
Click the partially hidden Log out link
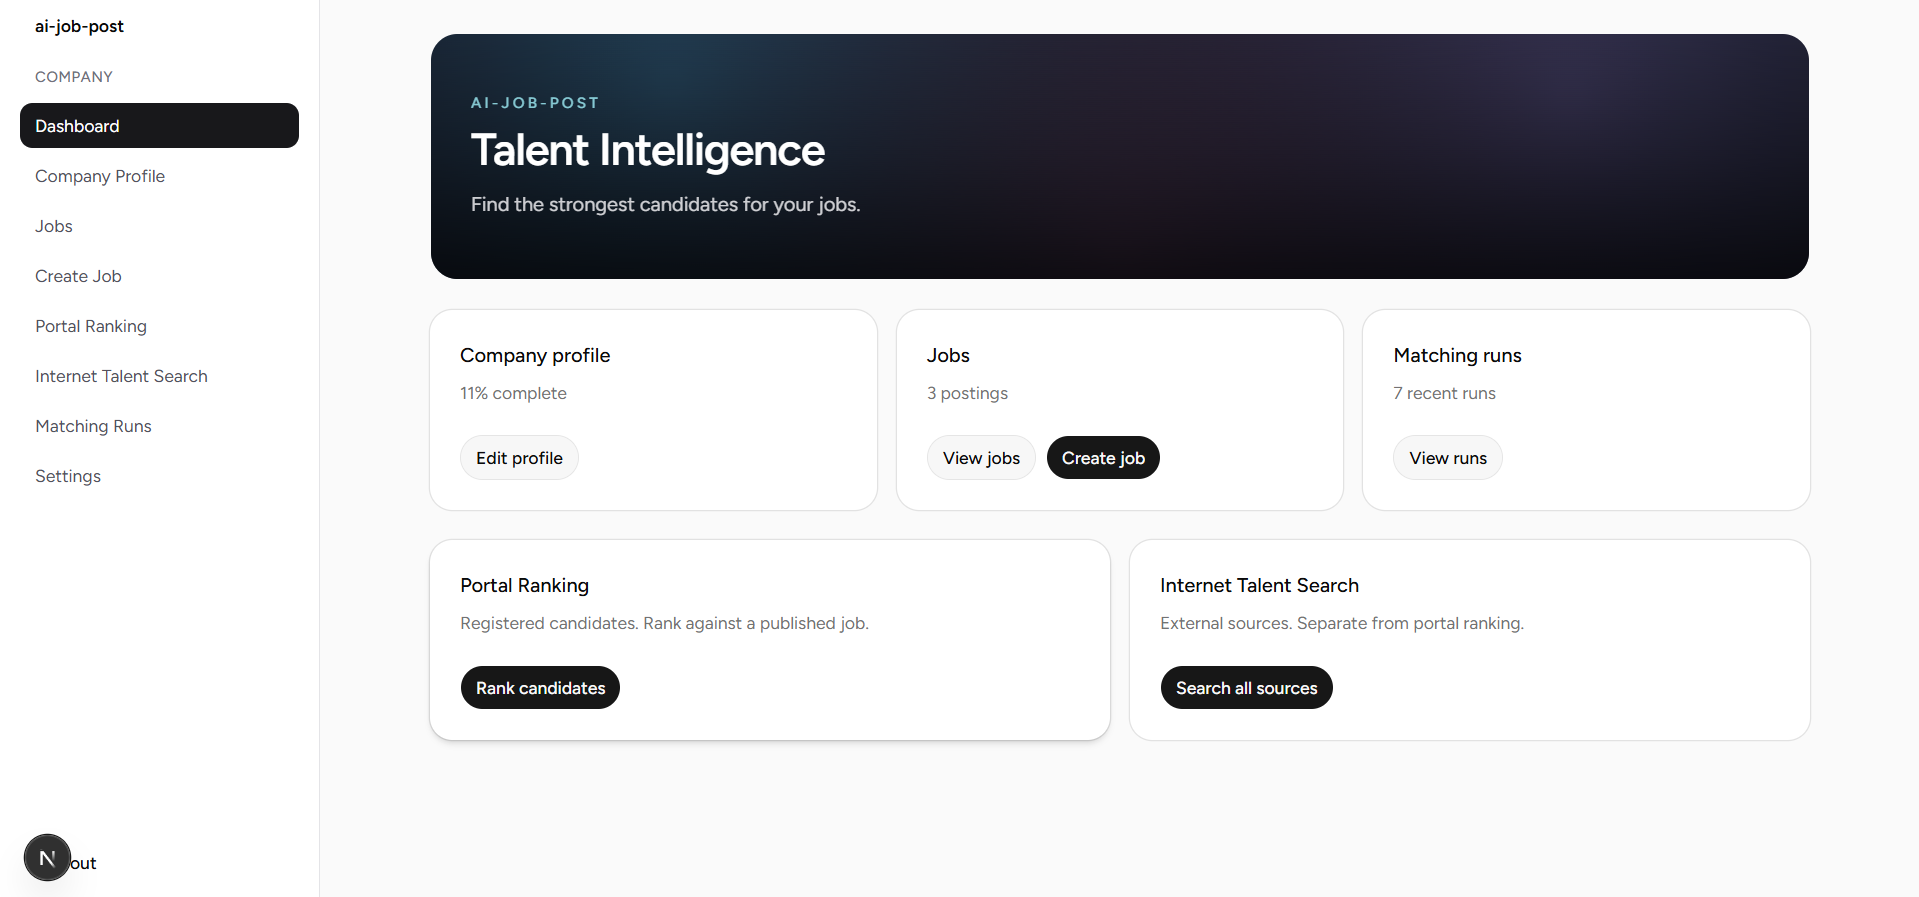[84, 863]
